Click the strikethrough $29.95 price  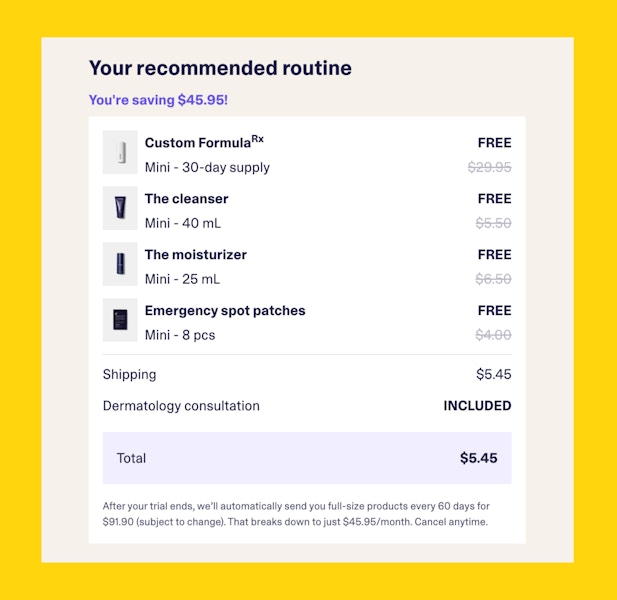[490, 167]
